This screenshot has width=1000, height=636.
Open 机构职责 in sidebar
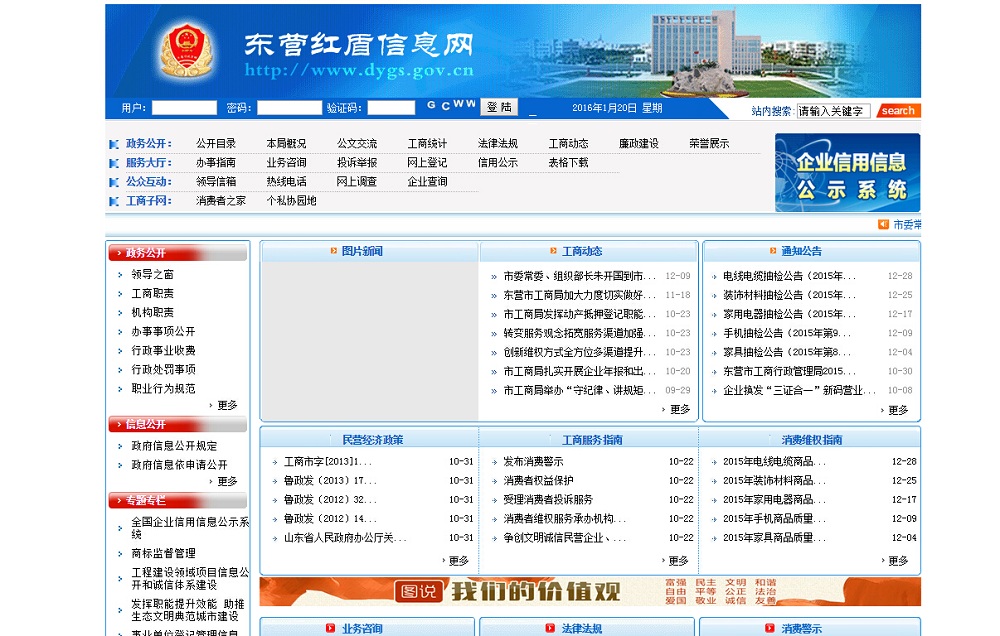(x=152, y=313)
